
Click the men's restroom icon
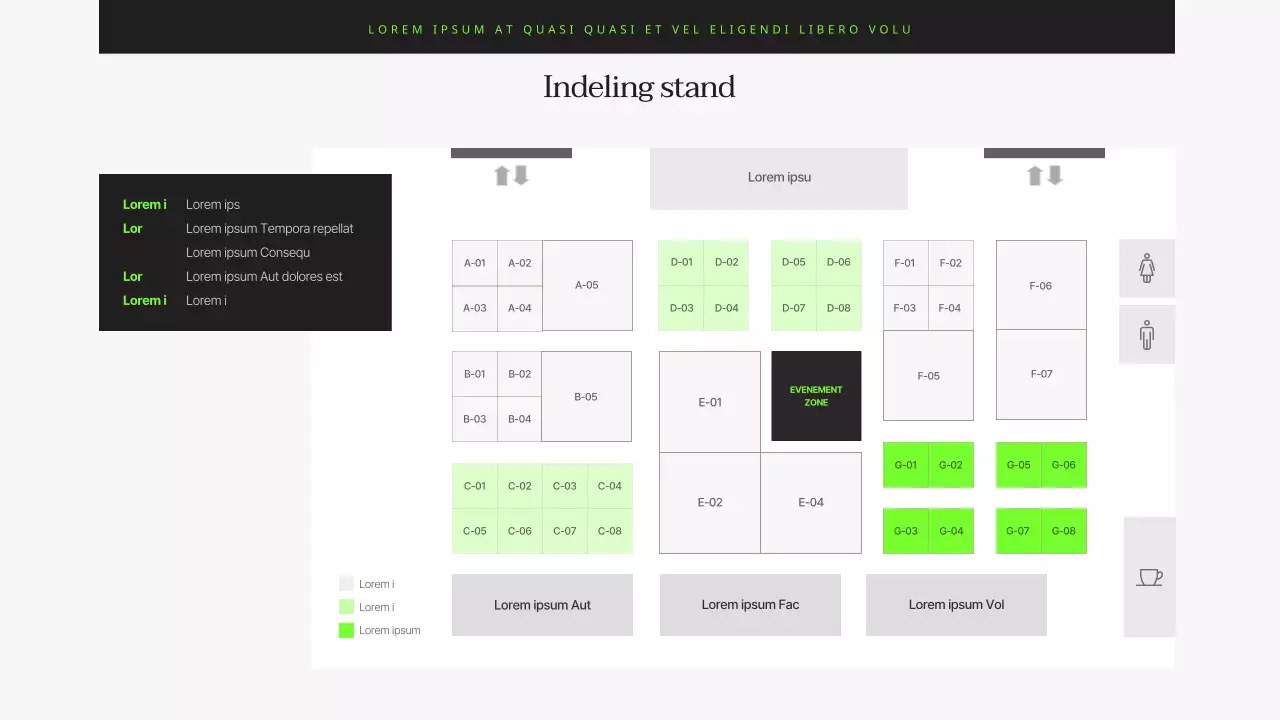pos(1146,335)
